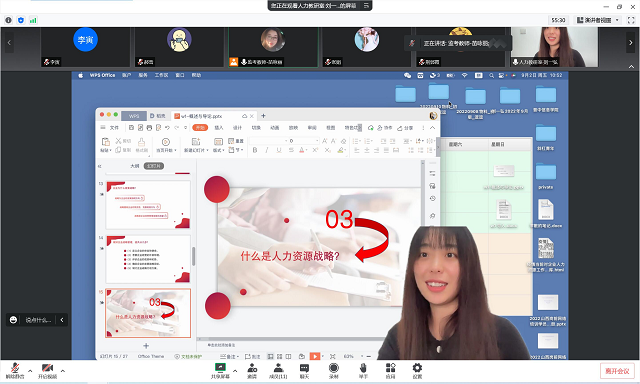Click the 开始 ribbon tab in WPS
Image resolution: width=640 pixels, height=384 pixels.
tap(200, 128)
